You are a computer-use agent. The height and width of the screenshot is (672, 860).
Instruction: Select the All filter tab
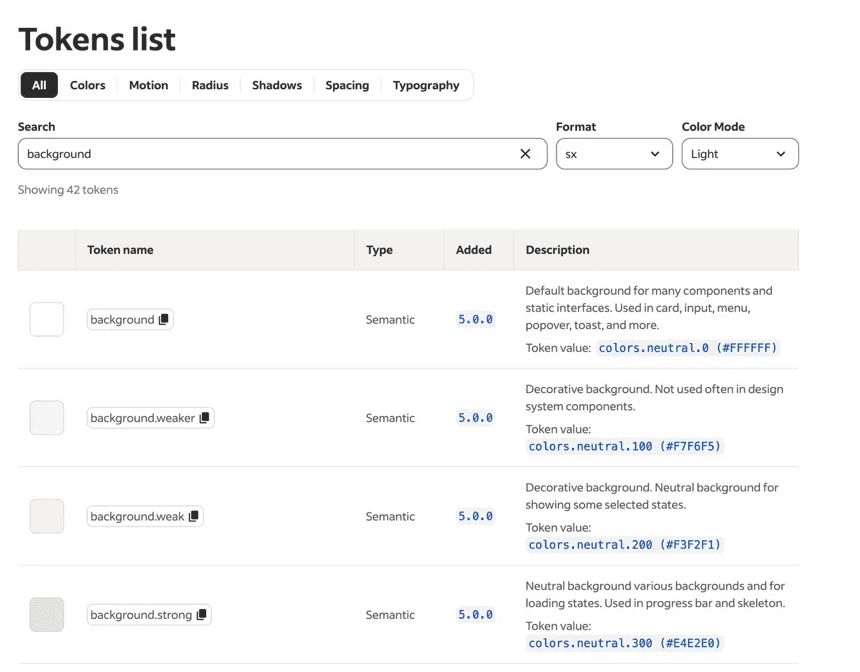point(39,85)
